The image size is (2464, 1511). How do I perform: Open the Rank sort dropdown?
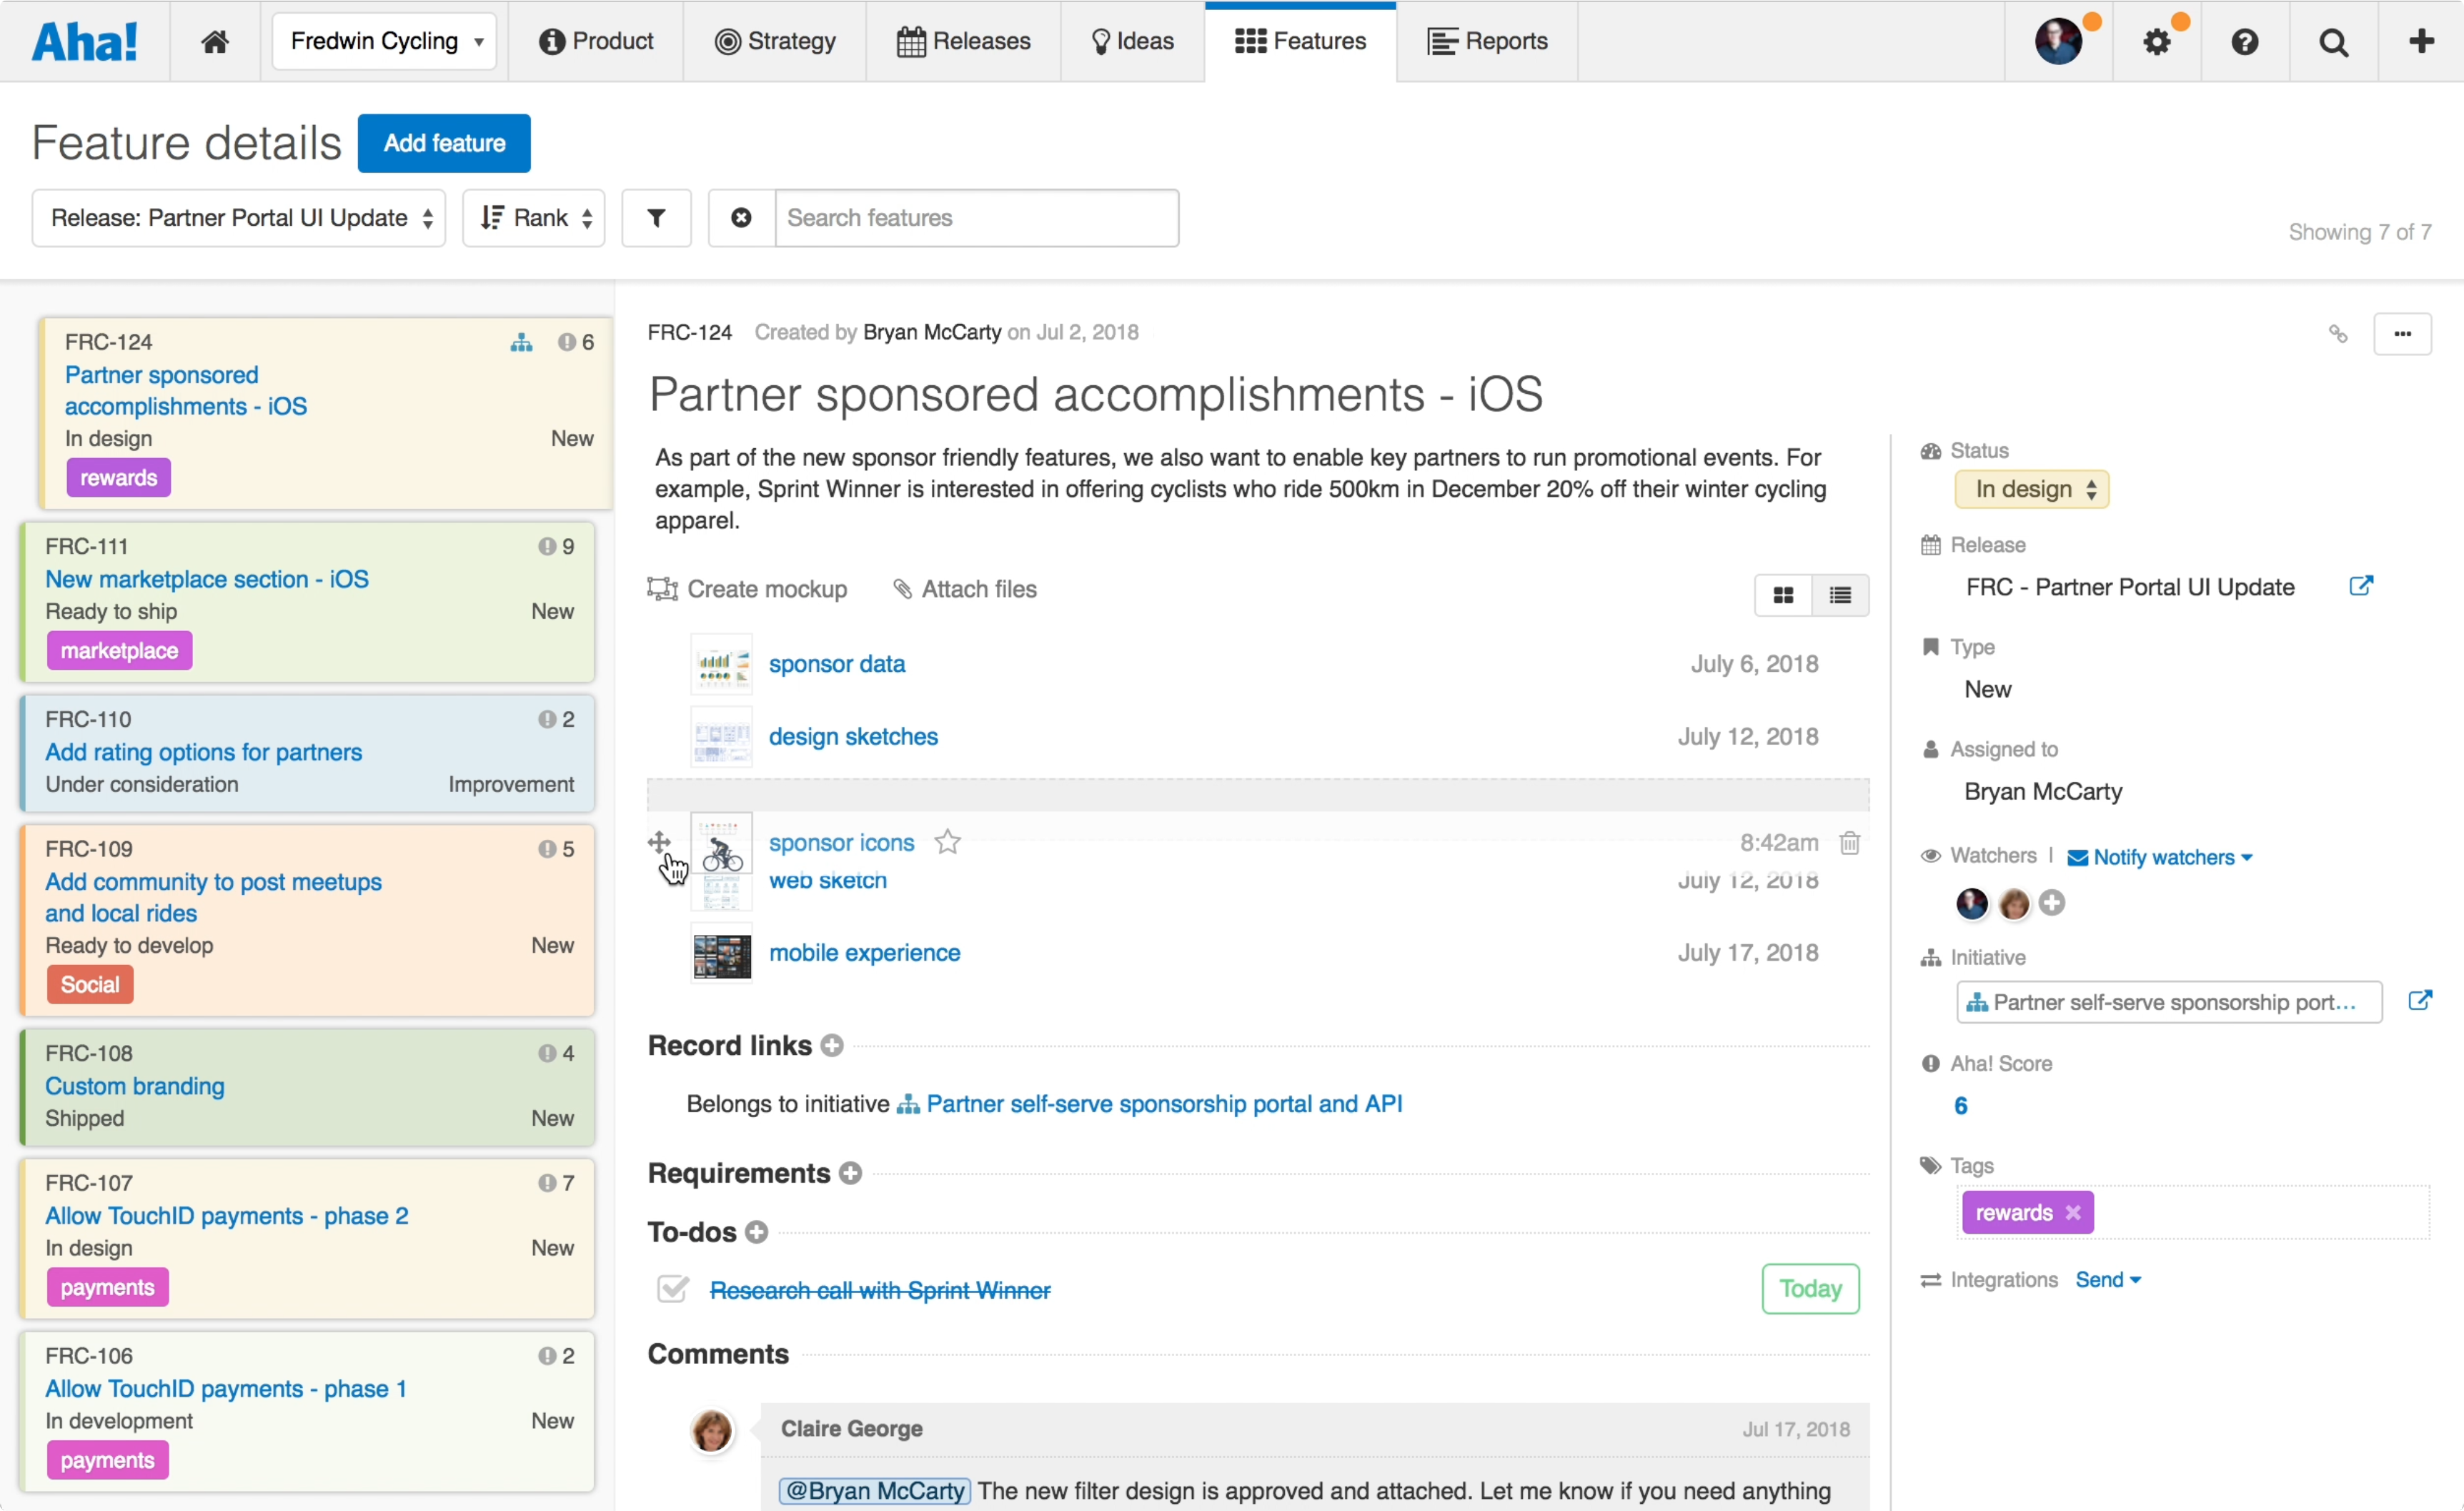534,218
